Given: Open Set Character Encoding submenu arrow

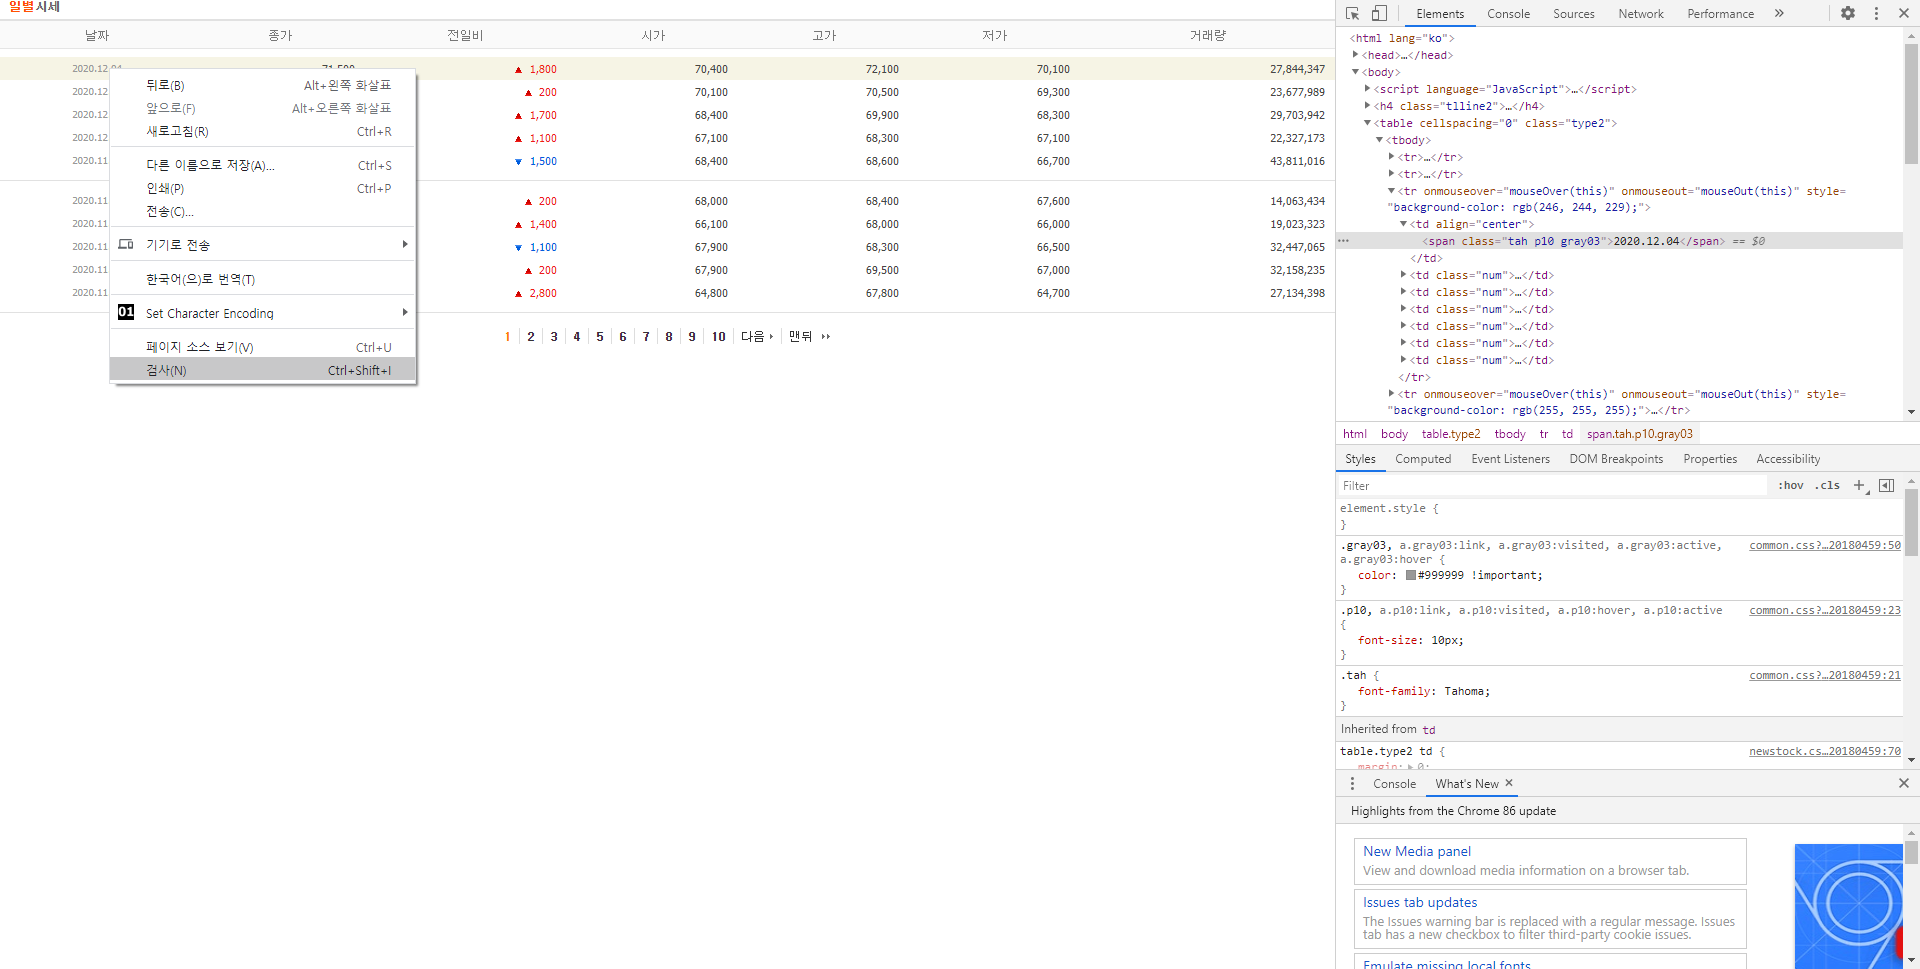Looking at the screenshot, I should [405, 312].
